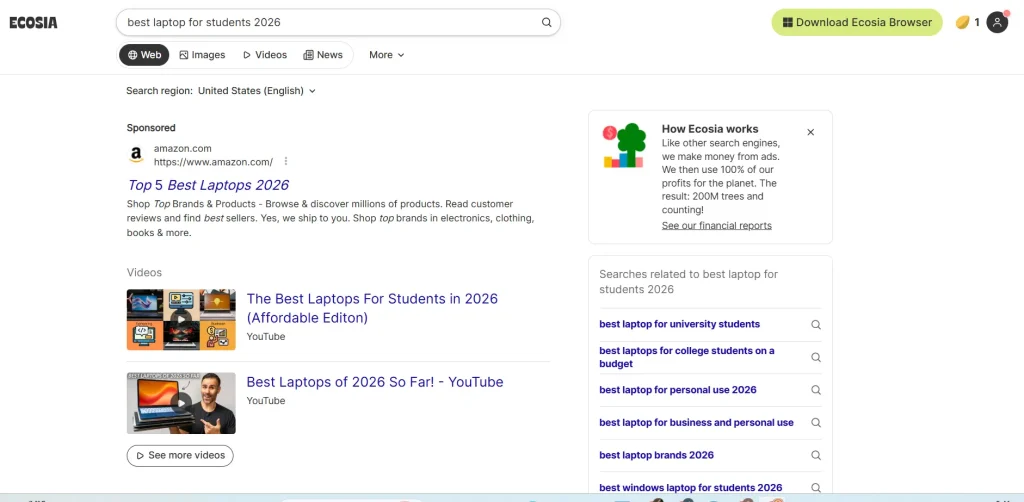
Task: Click the How Ecosia works heading
Action: (x=710, y=129)
